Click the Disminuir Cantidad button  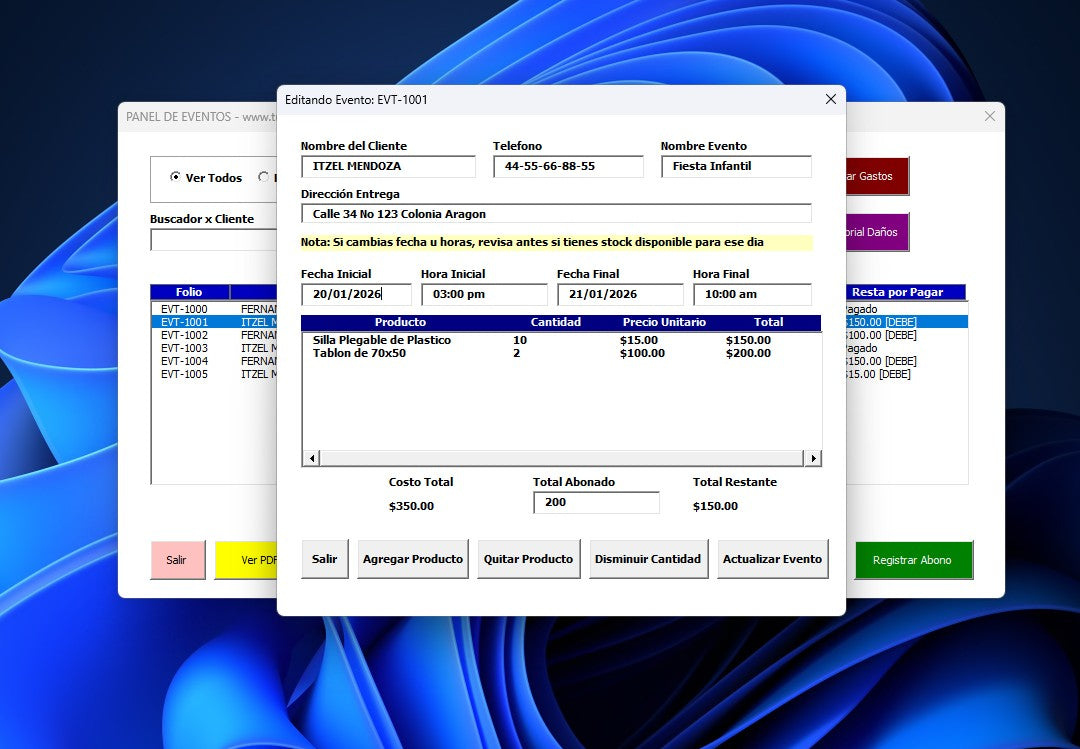click(x=648, y=559)
